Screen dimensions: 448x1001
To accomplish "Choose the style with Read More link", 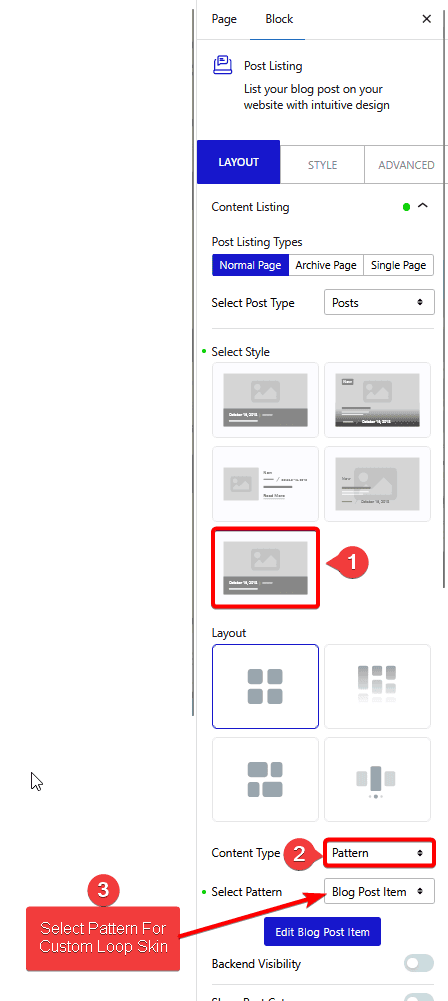I will [265, 484].
